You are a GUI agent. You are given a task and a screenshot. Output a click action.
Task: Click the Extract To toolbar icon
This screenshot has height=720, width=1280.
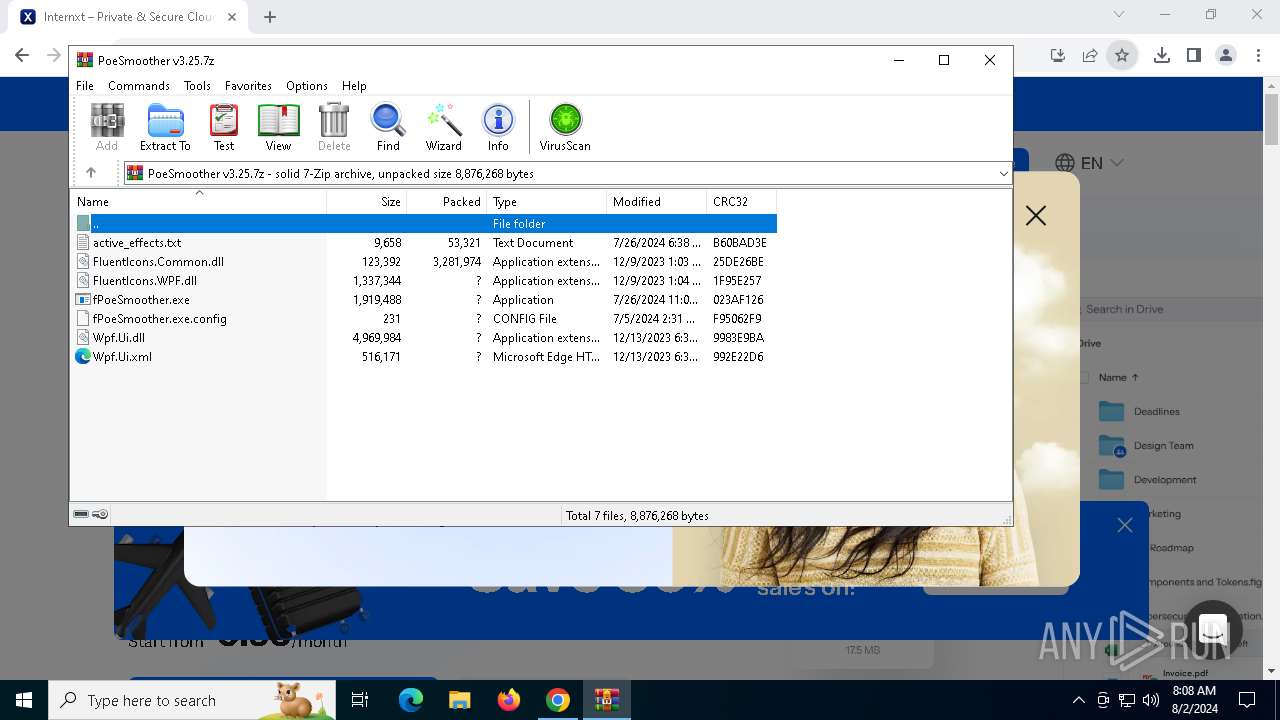coord(165,127)
